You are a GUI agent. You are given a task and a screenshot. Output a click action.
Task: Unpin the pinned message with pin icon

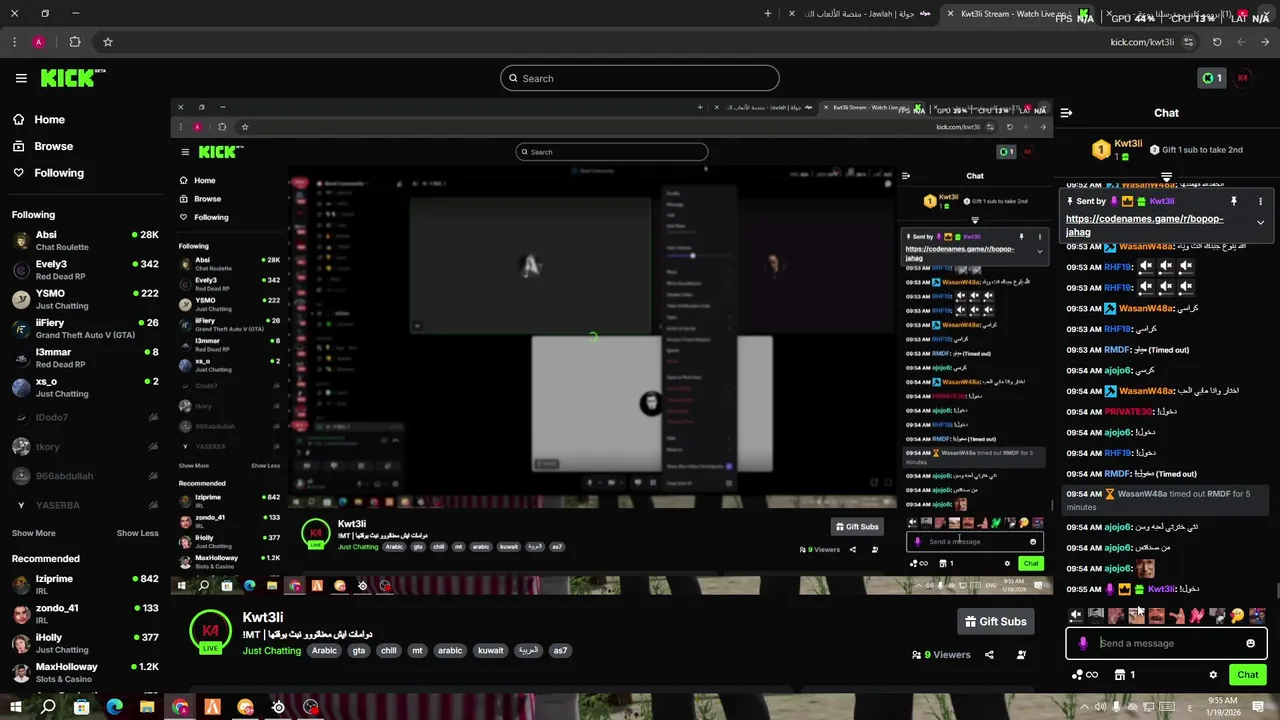[1234, 201]
